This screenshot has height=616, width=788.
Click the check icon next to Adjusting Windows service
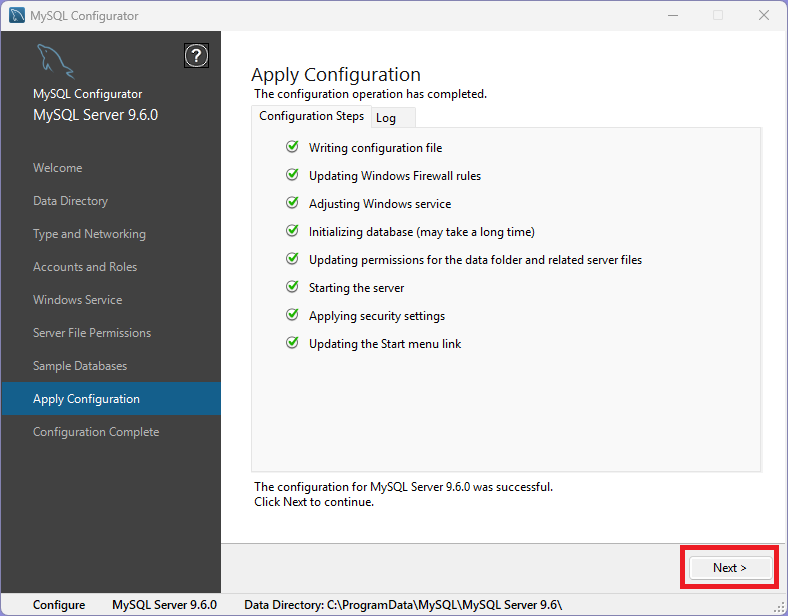(x=292, y=203)
